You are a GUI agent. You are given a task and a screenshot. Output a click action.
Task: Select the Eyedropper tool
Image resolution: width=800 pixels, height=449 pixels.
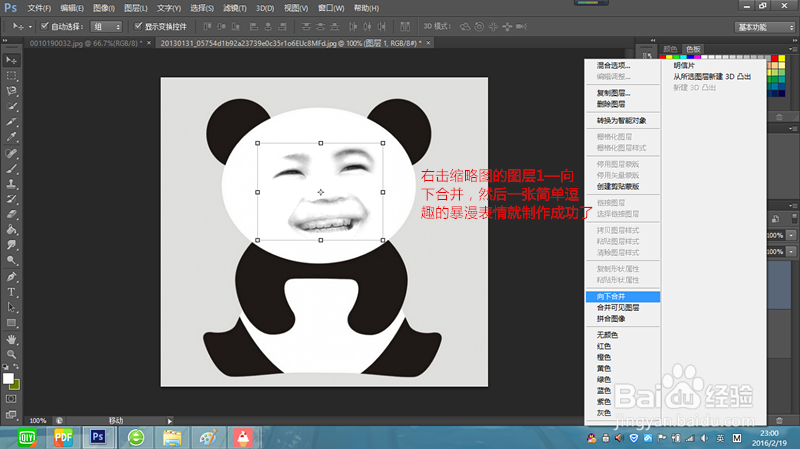[x=11, y=137]
